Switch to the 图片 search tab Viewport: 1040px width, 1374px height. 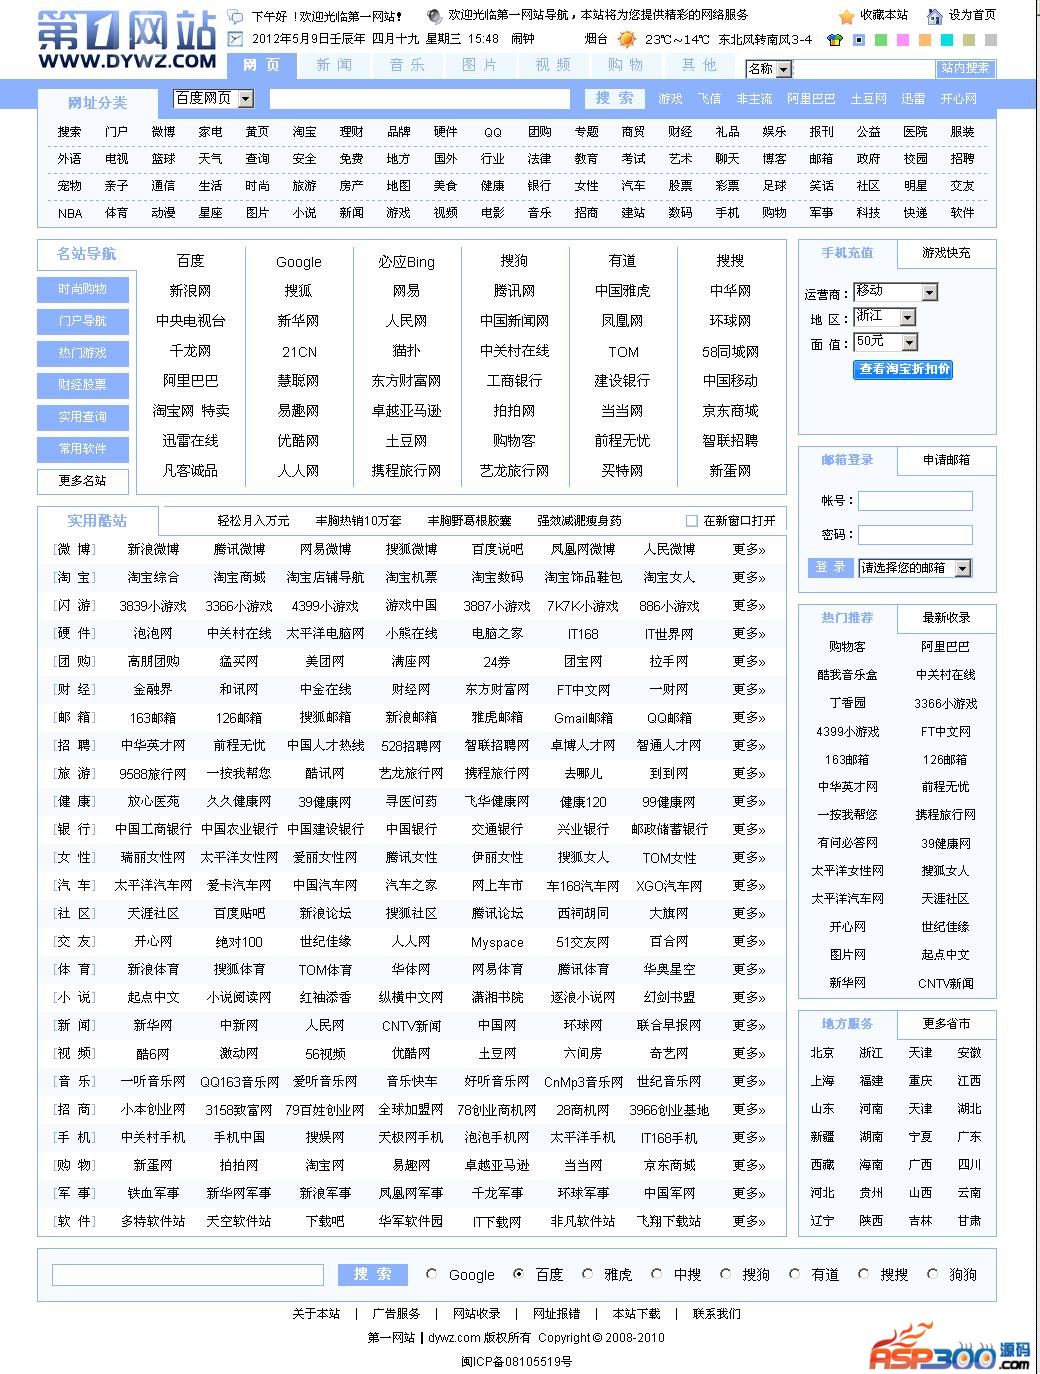click(x=480, y=65)
